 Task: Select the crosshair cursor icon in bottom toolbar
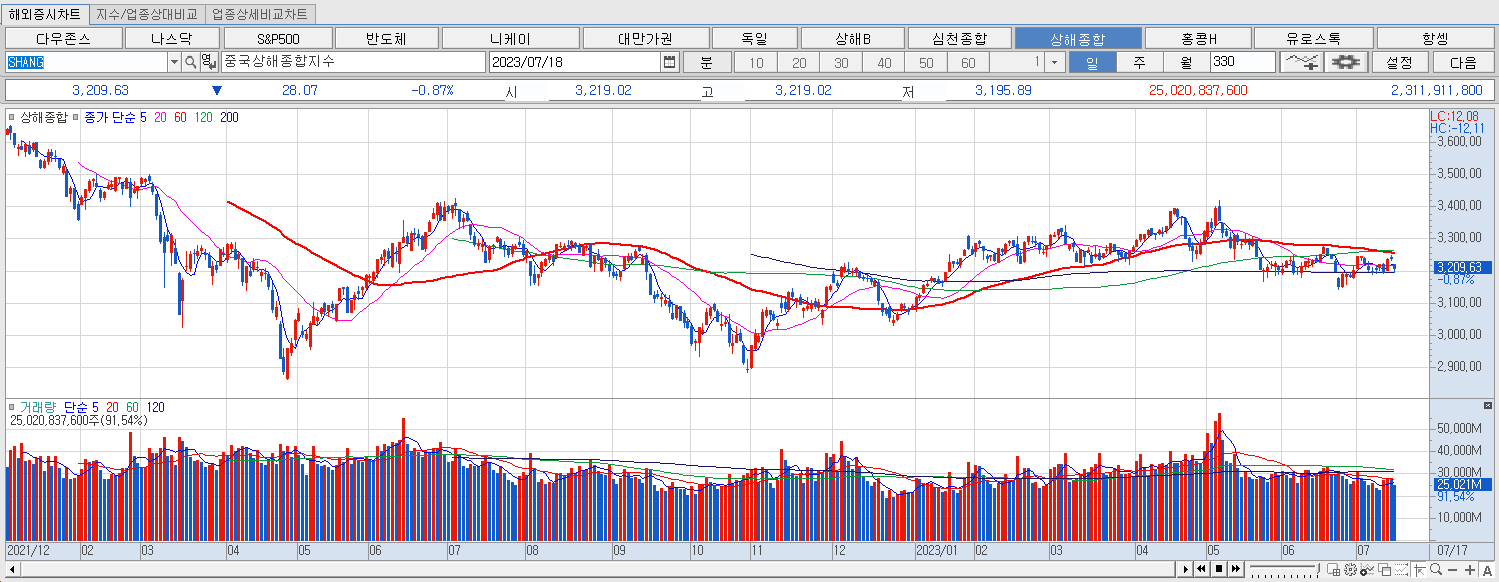point(1421,570)
